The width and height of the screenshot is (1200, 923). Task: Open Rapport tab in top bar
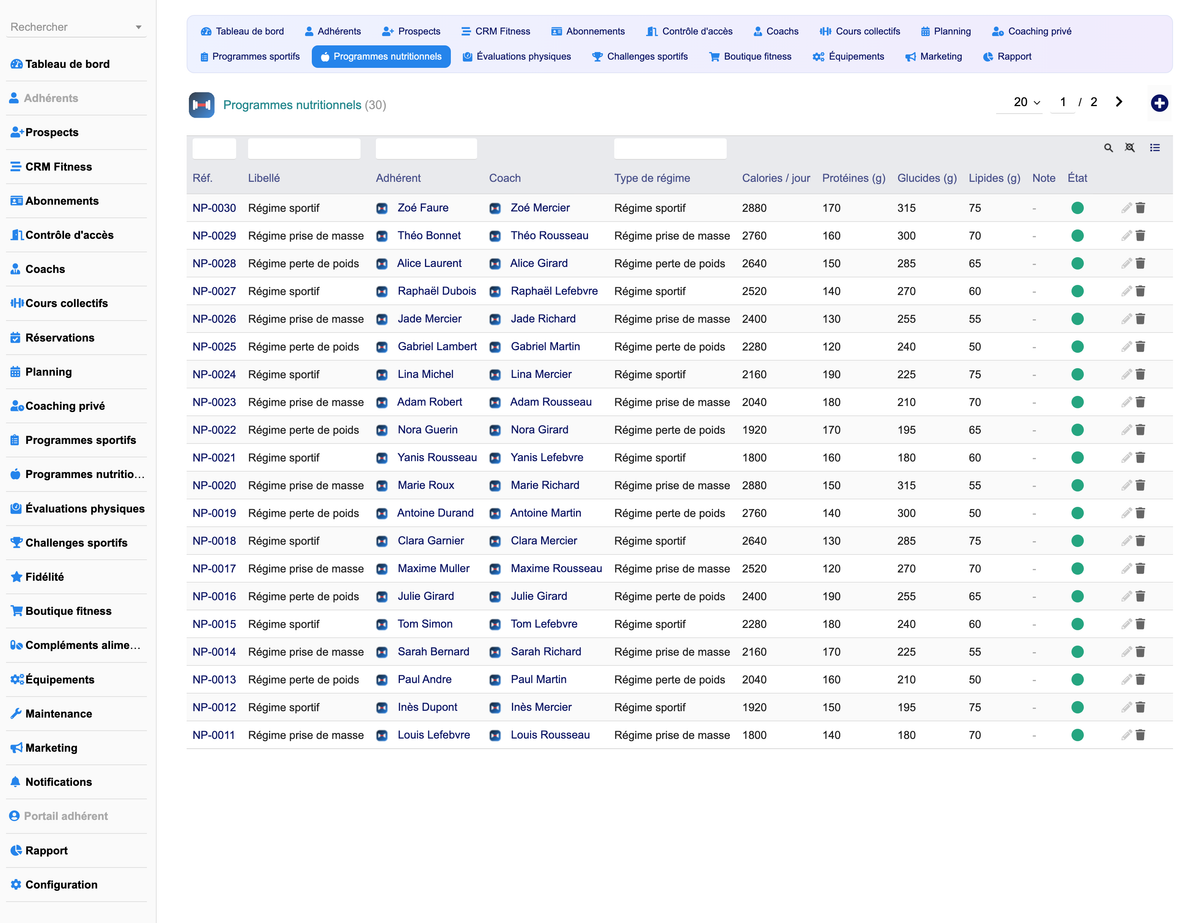coord(1007,56)
